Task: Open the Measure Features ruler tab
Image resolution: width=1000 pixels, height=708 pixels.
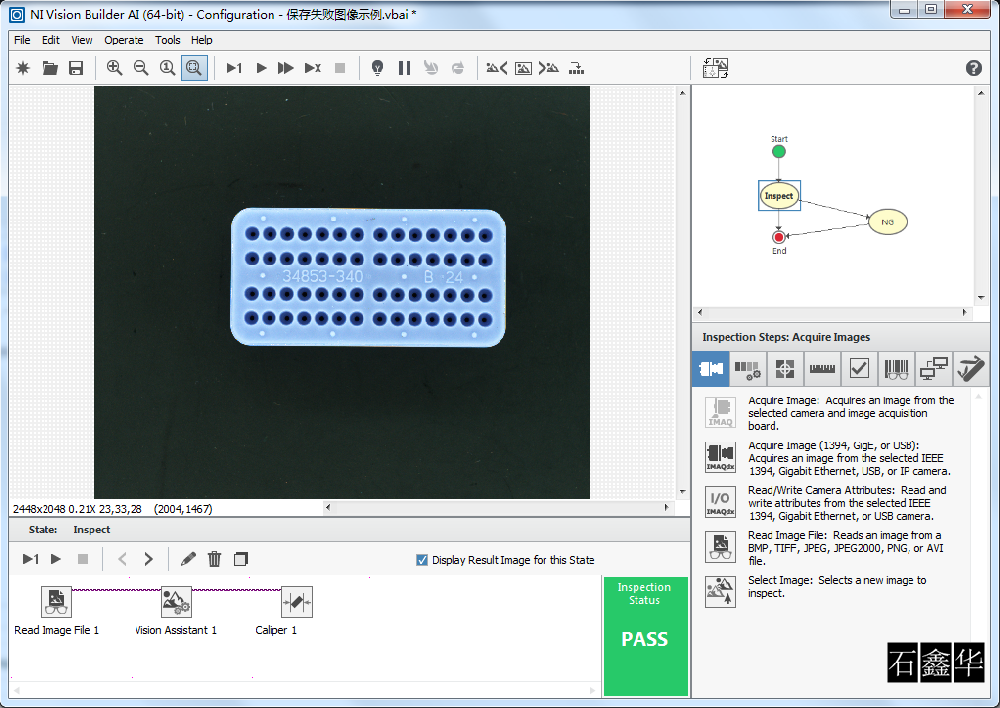Action: [822, 369]
